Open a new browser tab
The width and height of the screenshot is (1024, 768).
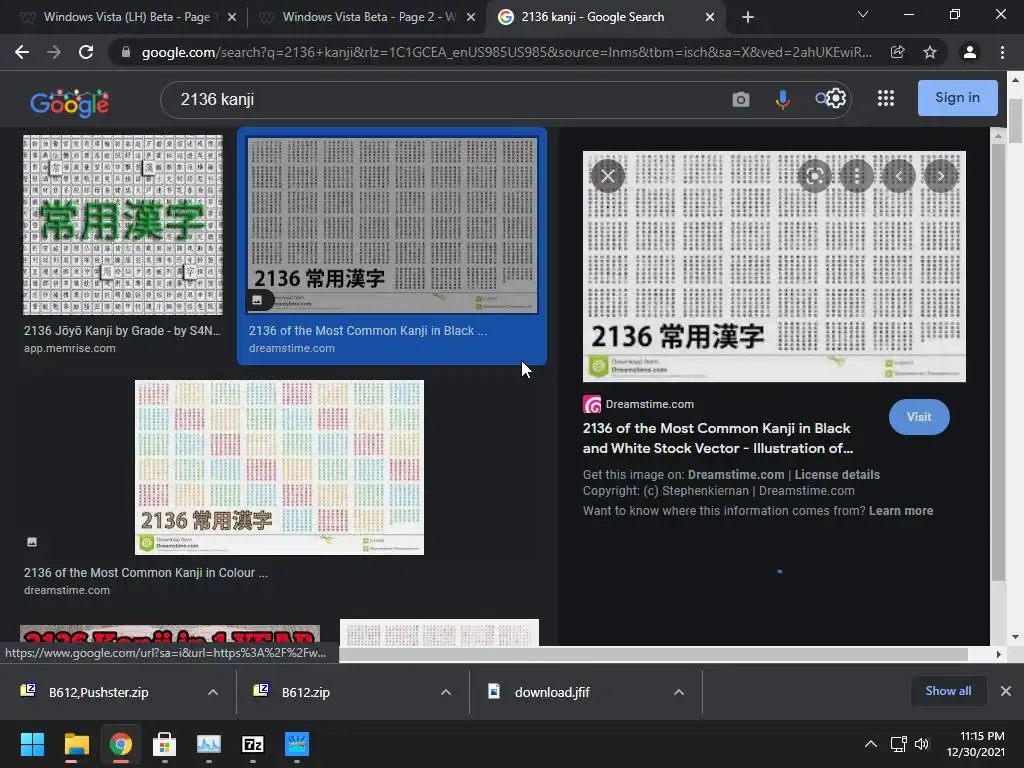748,17
